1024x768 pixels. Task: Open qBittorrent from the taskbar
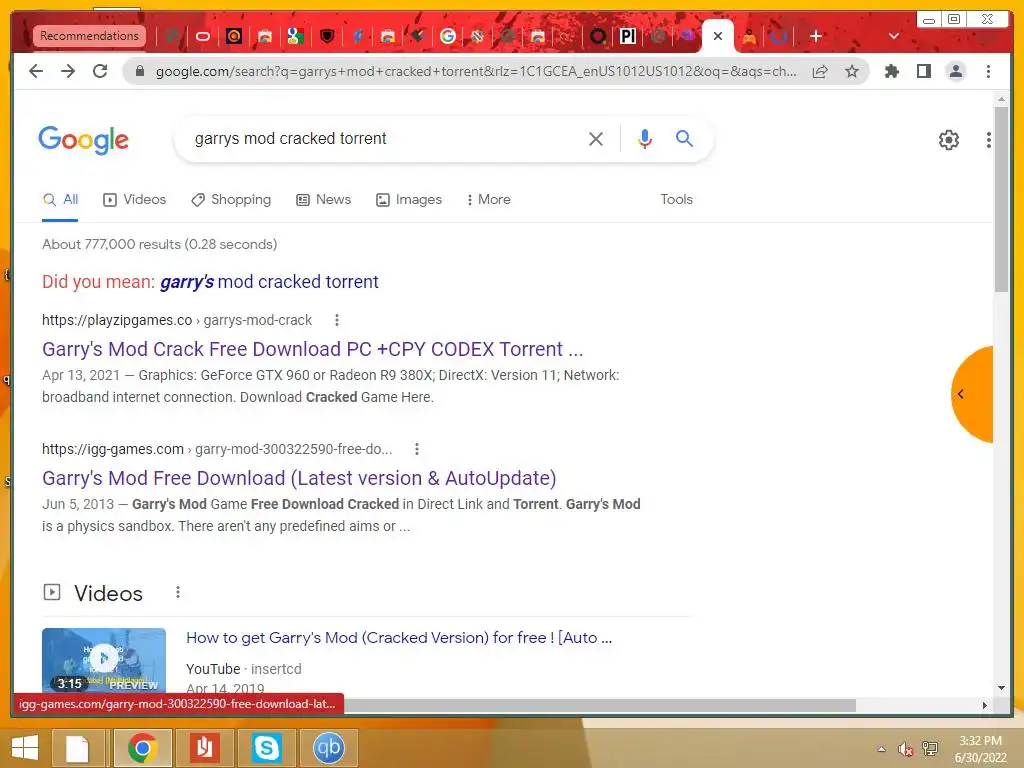click(x=328, y=748)
